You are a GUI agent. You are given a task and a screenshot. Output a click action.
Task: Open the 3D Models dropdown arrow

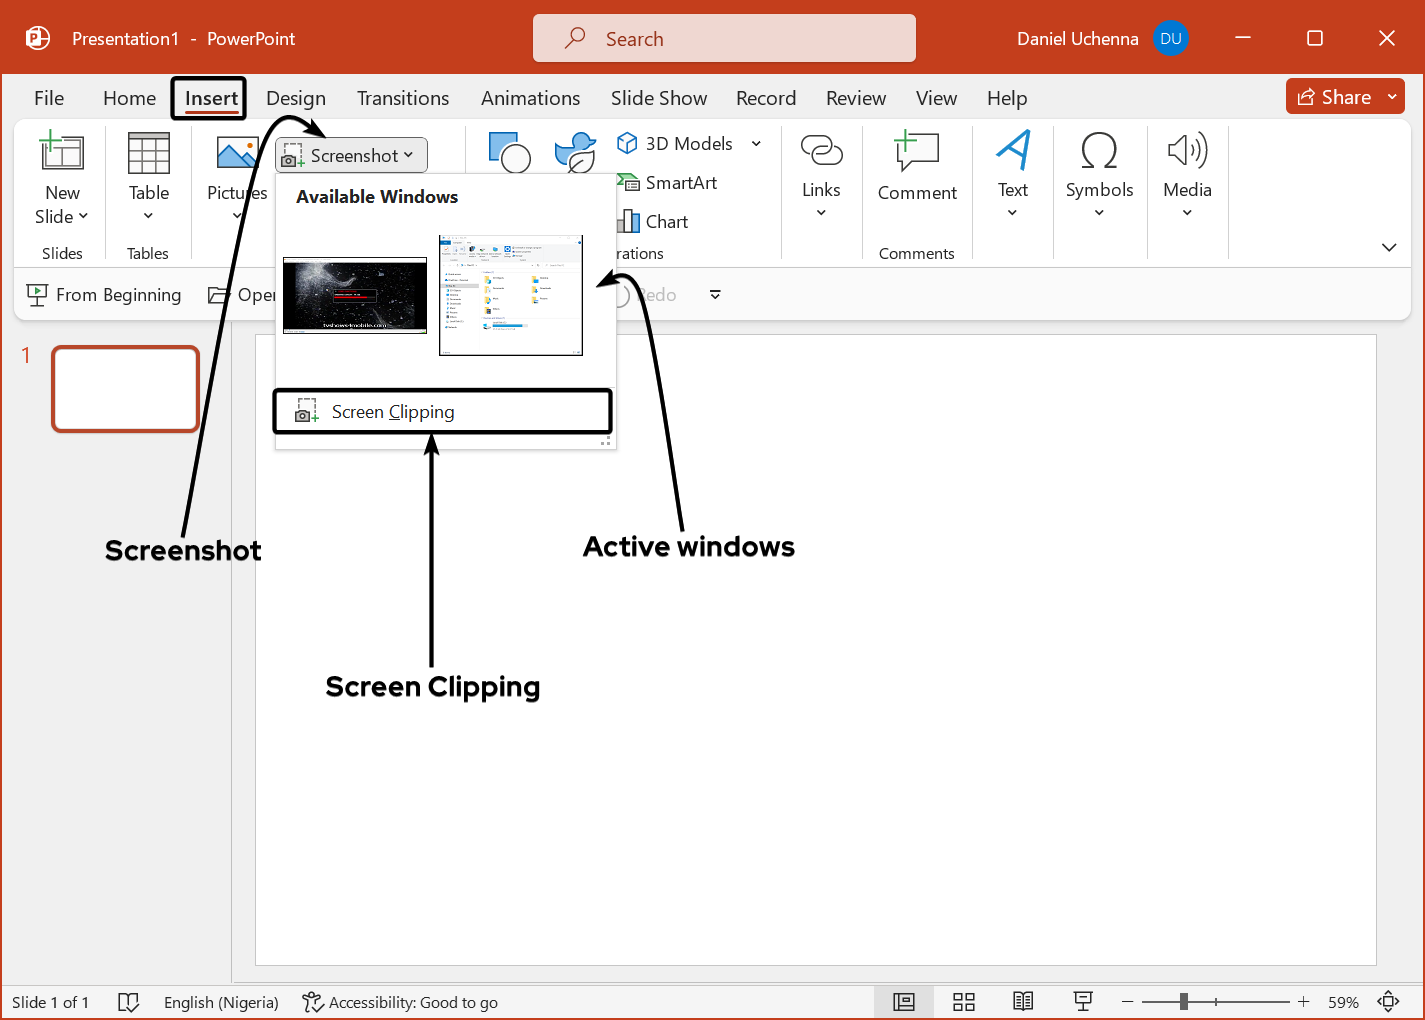coord(756,144)
